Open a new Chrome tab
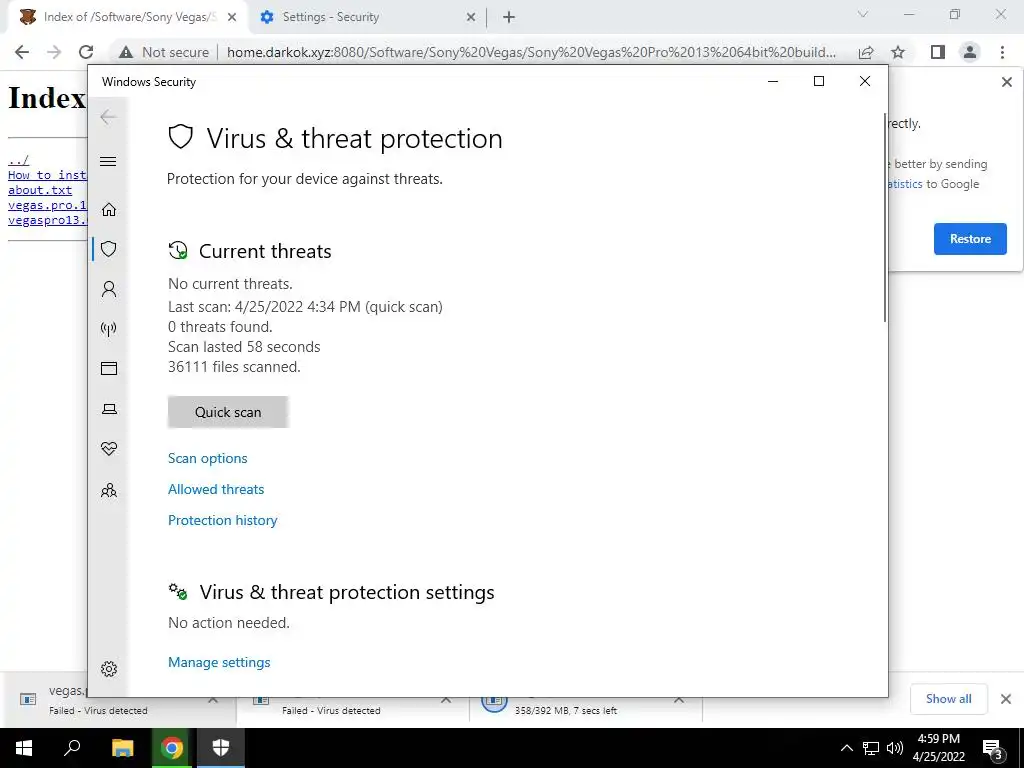The width and height of the screenshot is (1024, 768). [509, 18]
